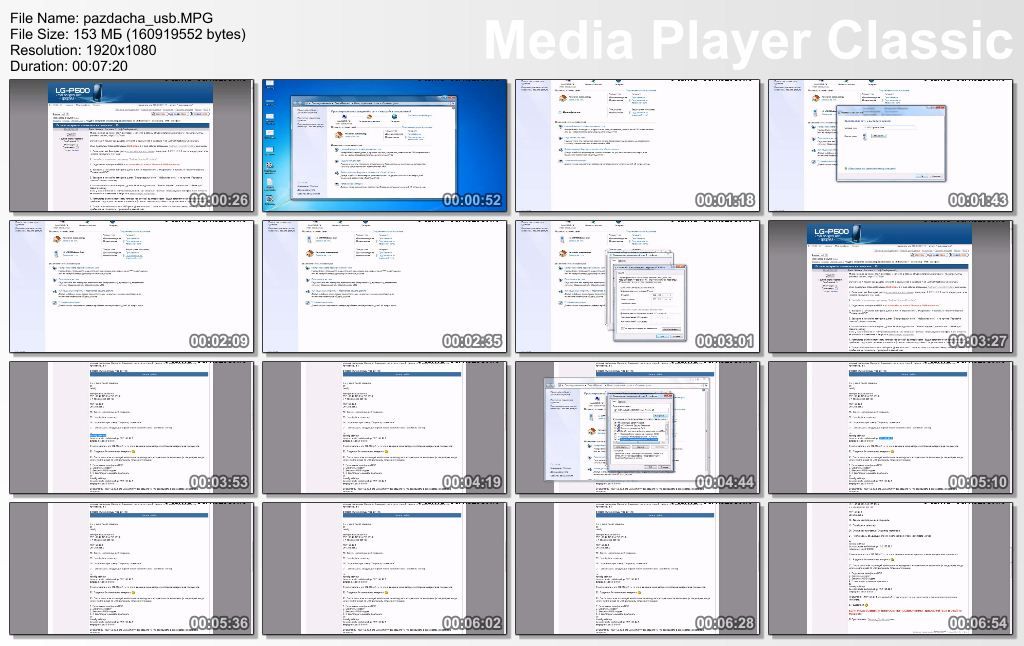The width and height of the screenshot is (1024, 646).
Task: Click the LG-P500 page frame at 00:03:27
Action: point(891,287)
